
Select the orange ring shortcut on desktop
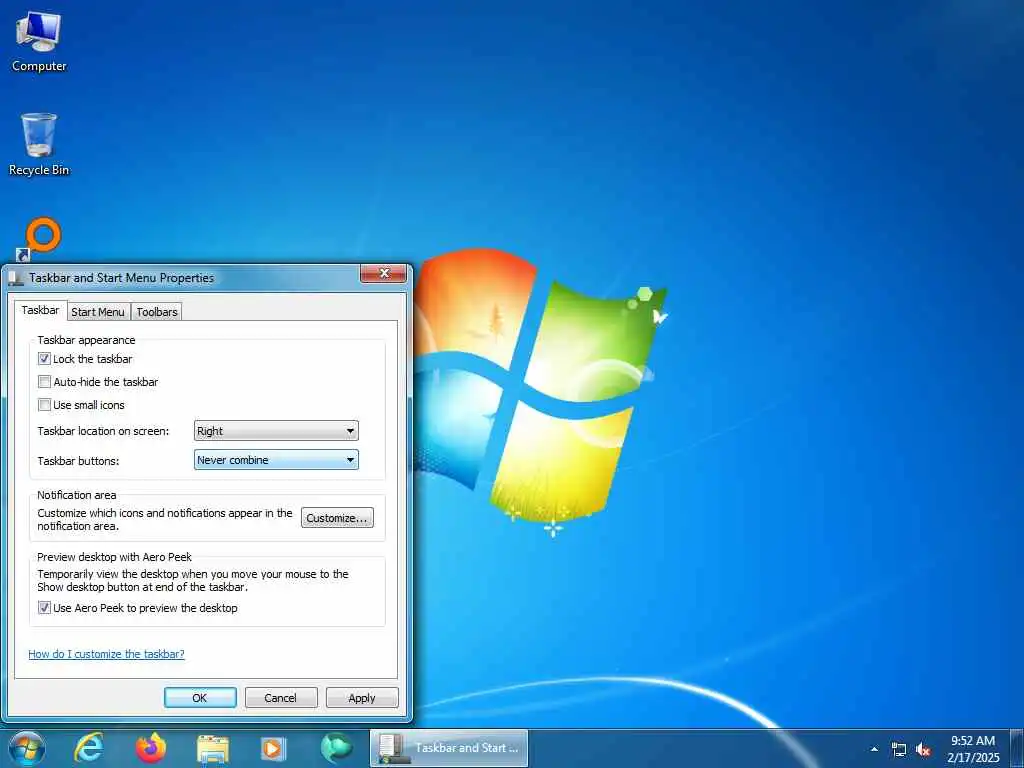pyautogui.click(x=39, y=238)
